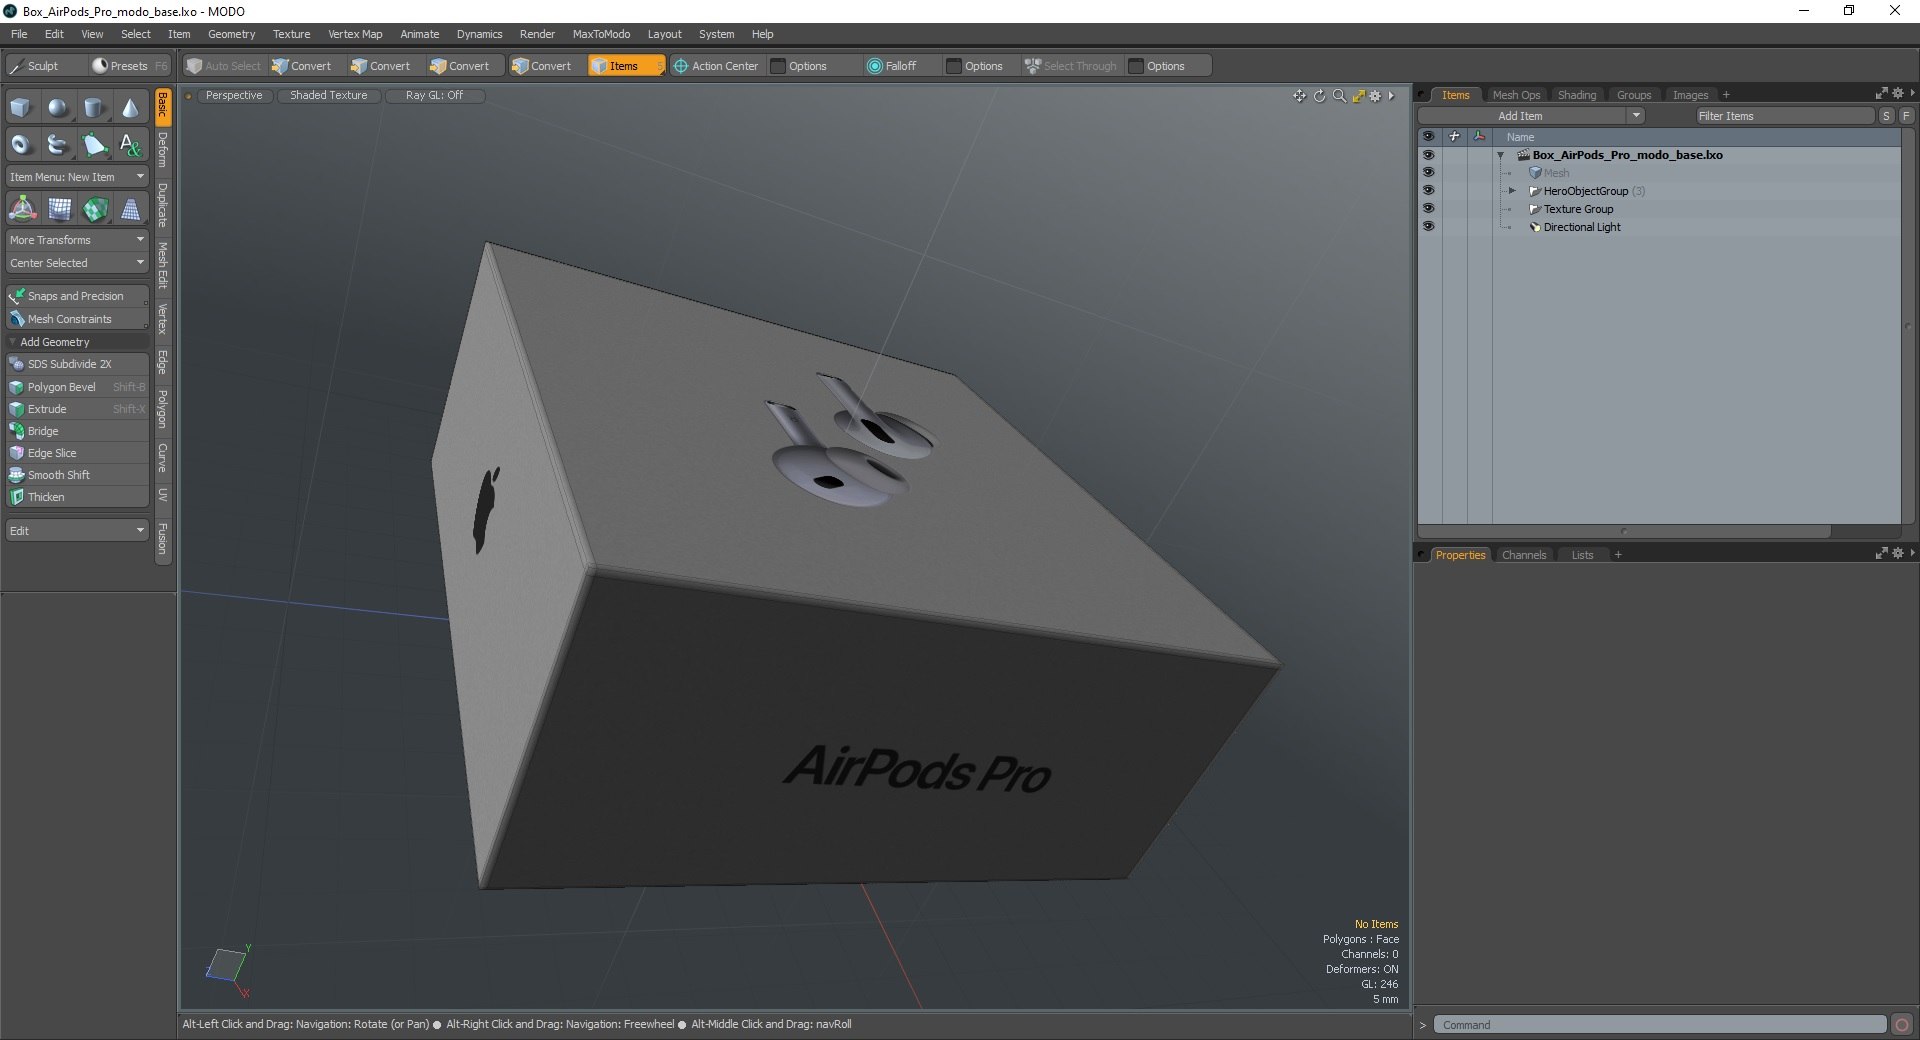Click the S button beside Filter Items
This screenshot has height=1040, width=1920.
(x=1886, y=116)
